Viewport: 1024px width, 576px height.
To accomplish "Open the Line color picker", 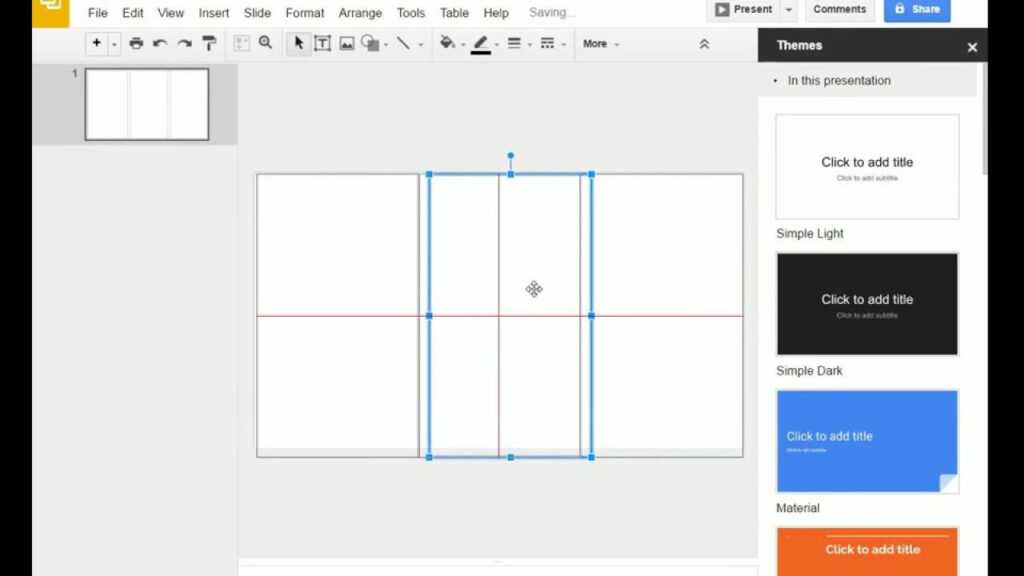I will [481, 43].
